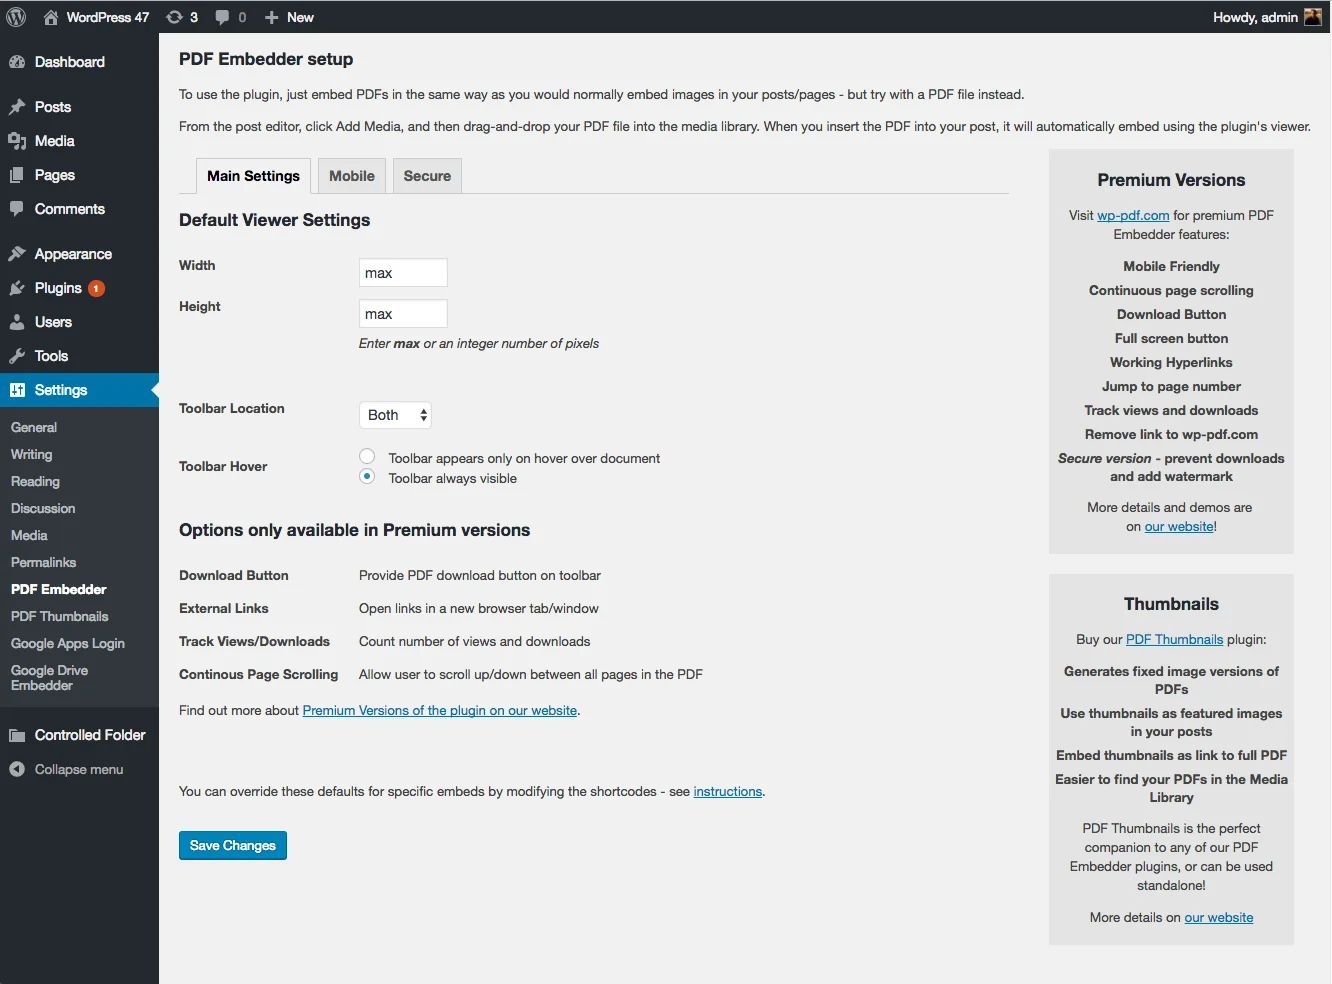Switch to the Secure tab
Viewport: 1332px width, 984px height.
[x=426, y=175]
